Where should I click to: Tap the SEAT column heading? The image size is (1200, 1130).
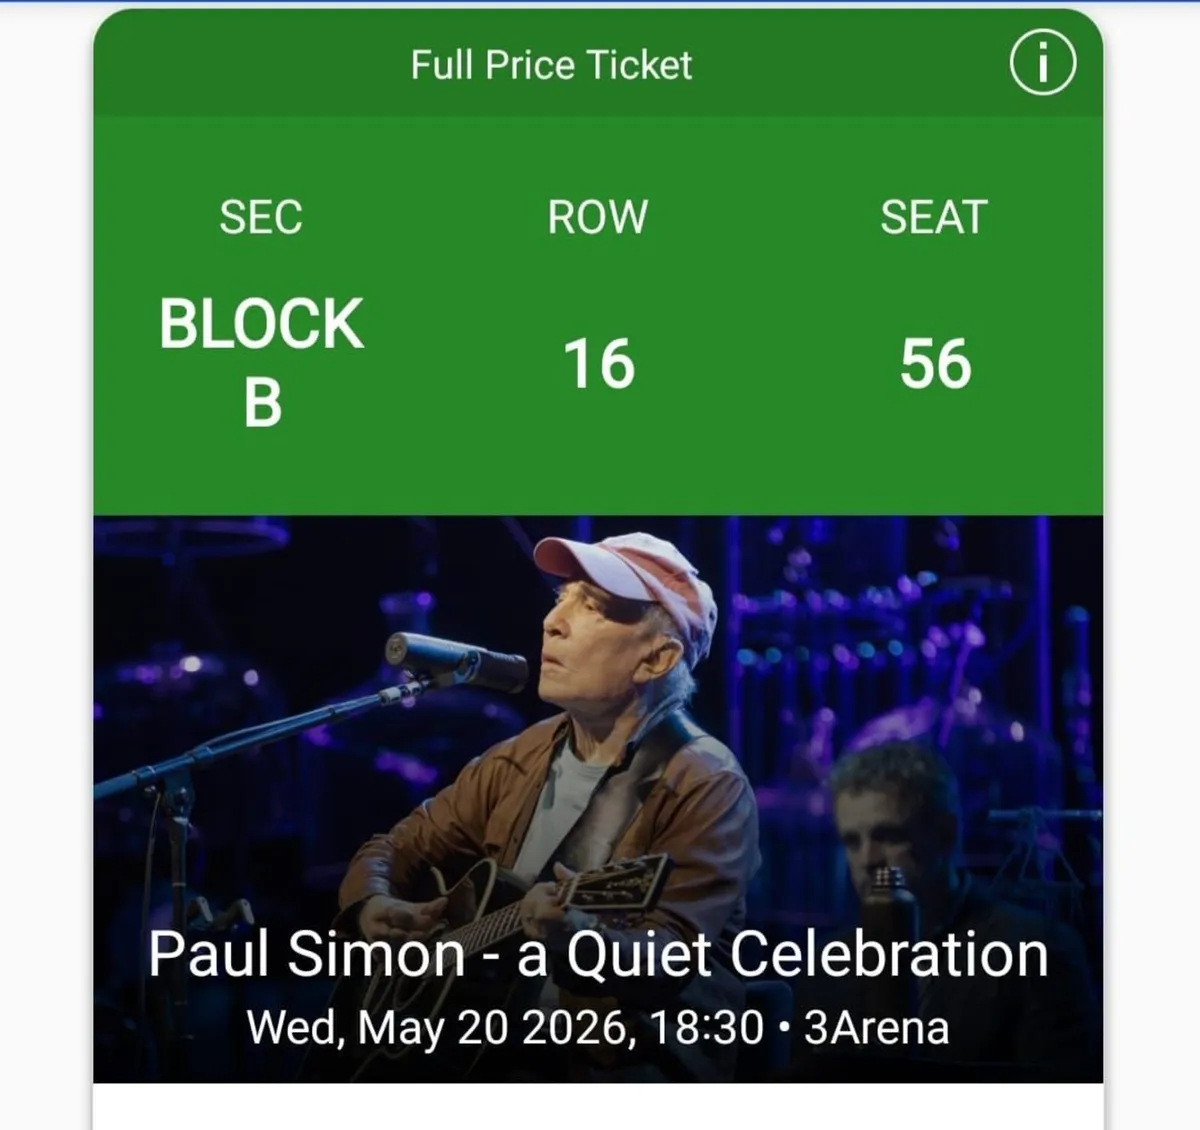[x=934, y=218]
